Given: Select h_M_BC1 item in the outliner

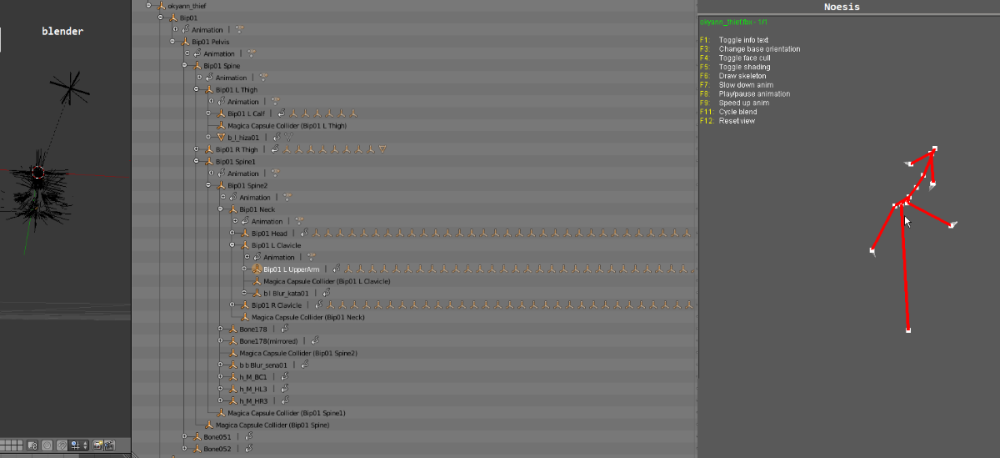Looking at the screenshot, I should 255,377.
